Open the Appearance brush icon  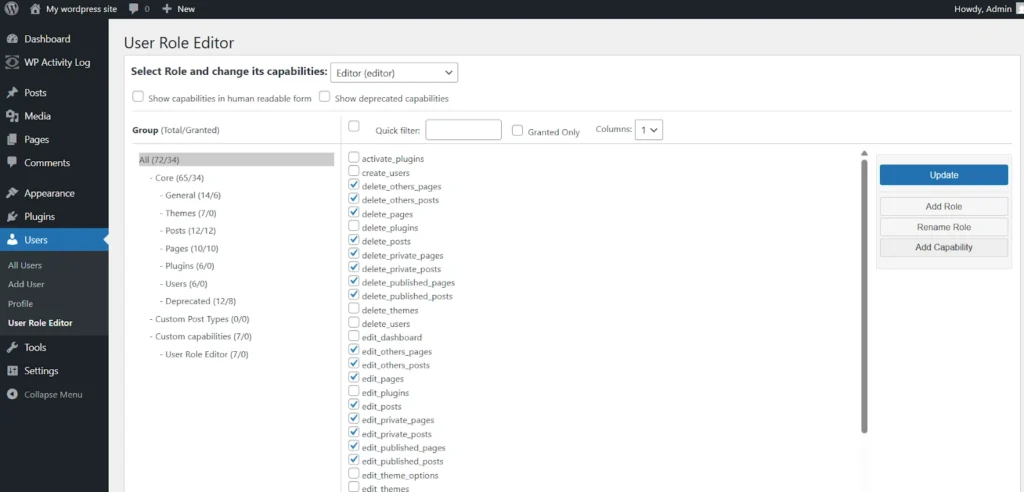pos(12,194)
